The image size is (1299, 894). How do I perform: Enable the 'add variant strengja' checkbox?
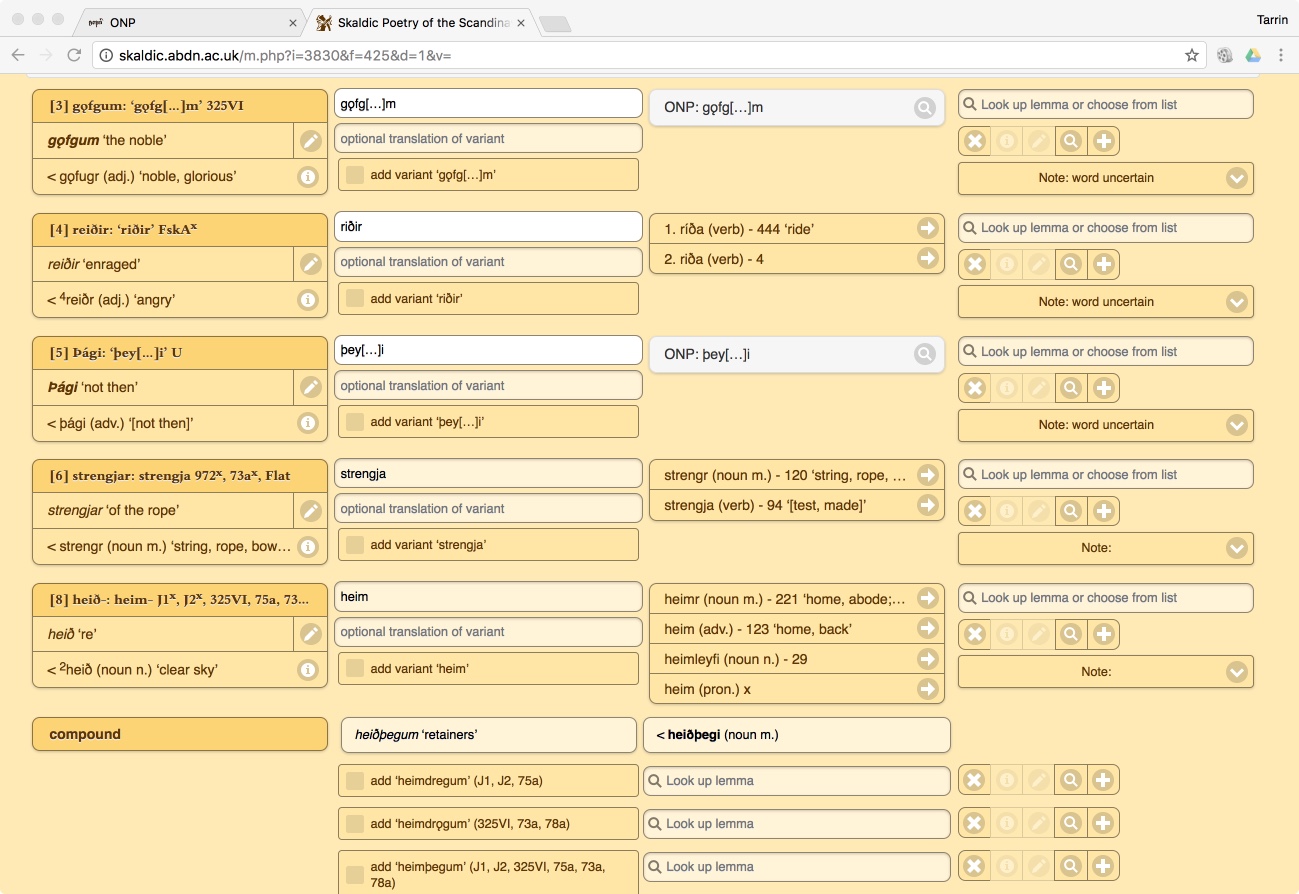[355, 545]
